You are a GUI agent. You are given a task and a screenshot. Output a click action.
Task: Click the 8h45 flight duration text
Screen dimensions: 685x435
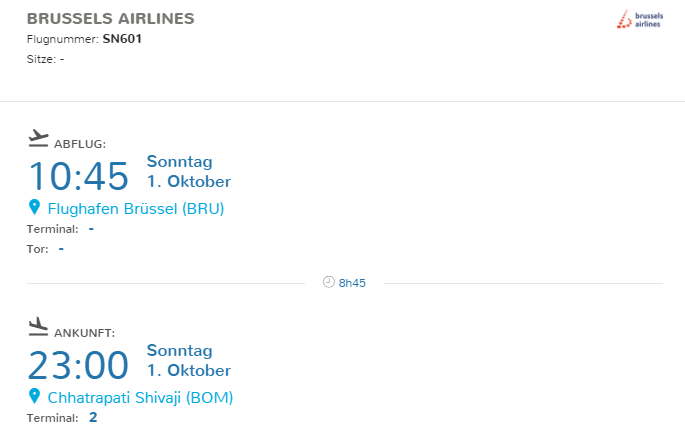click(x=352, y=283)
